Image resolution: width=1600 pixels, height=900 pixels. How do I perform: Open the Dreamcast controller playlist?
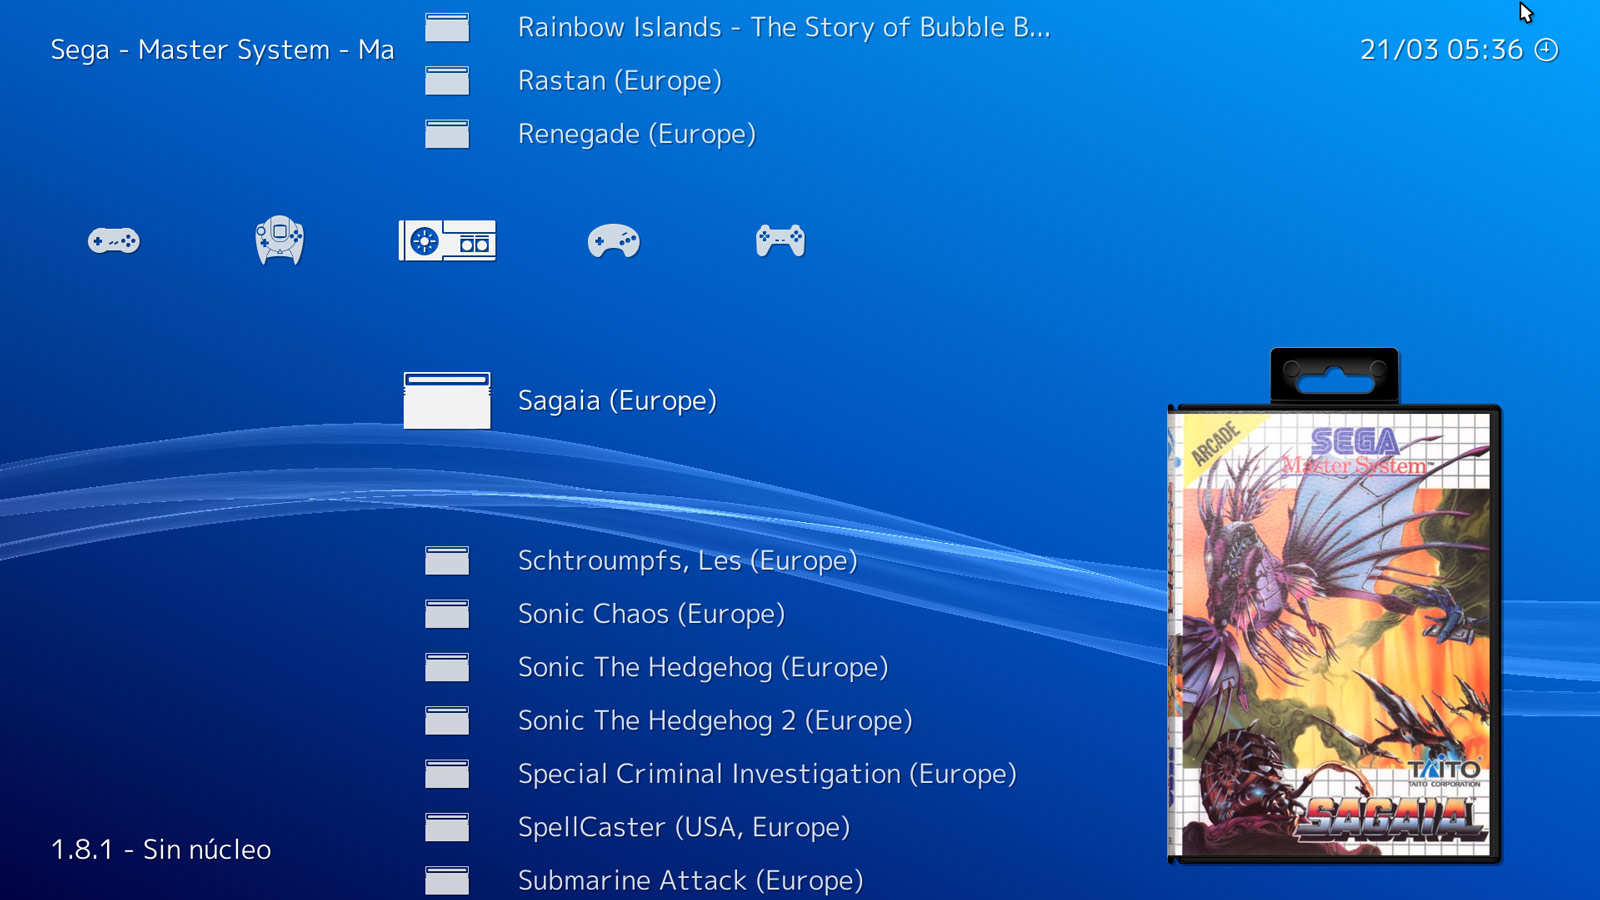pyautogui.click(x=279, y=241)
